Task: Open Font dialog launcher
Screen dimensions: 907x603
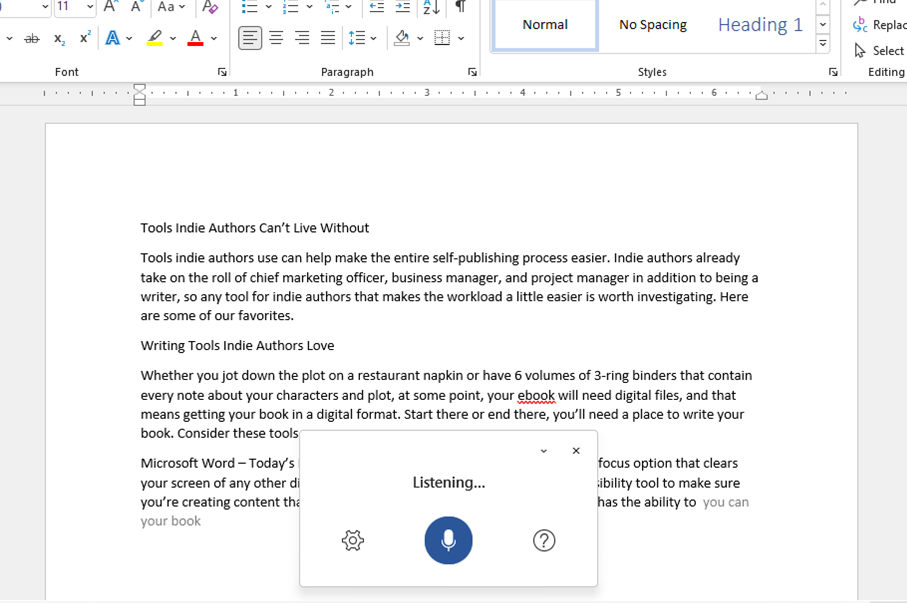Action: (222, 72)
